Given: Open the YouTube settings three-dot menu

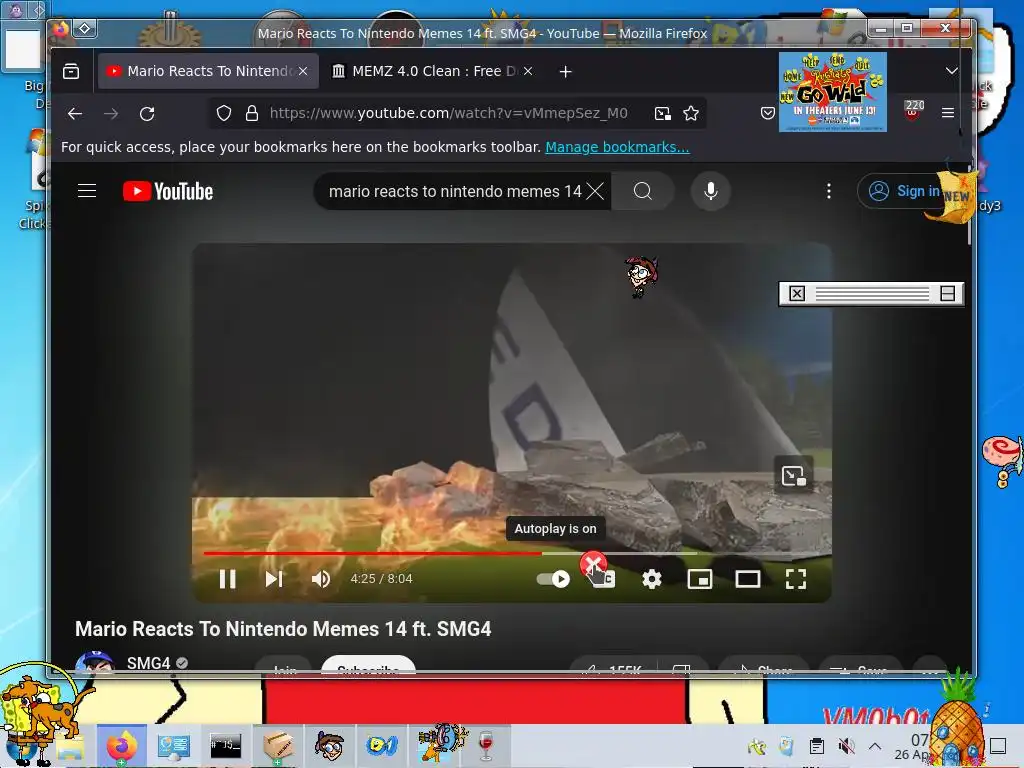Looking at the screenshot, I should tap(829, 191).
